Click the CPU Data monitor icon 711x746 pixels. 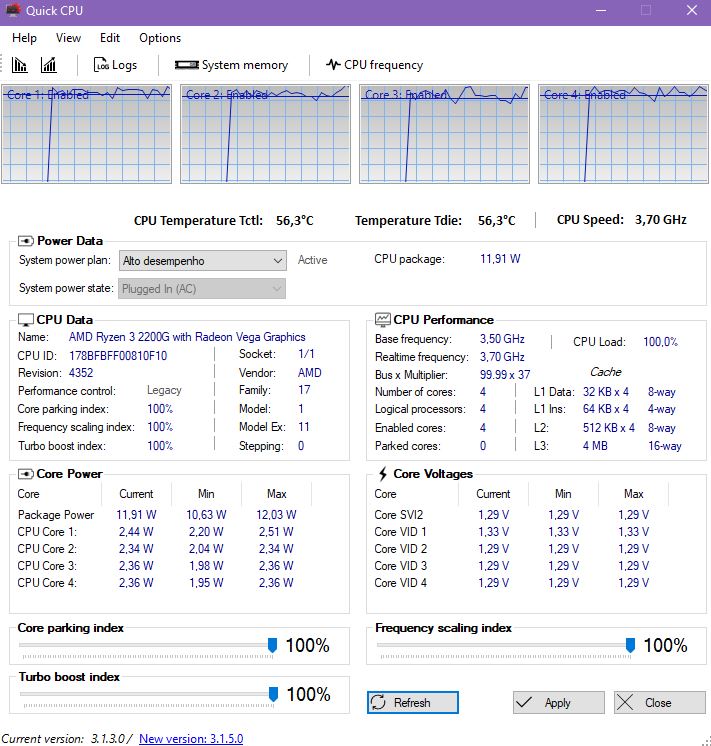[26, 320]
